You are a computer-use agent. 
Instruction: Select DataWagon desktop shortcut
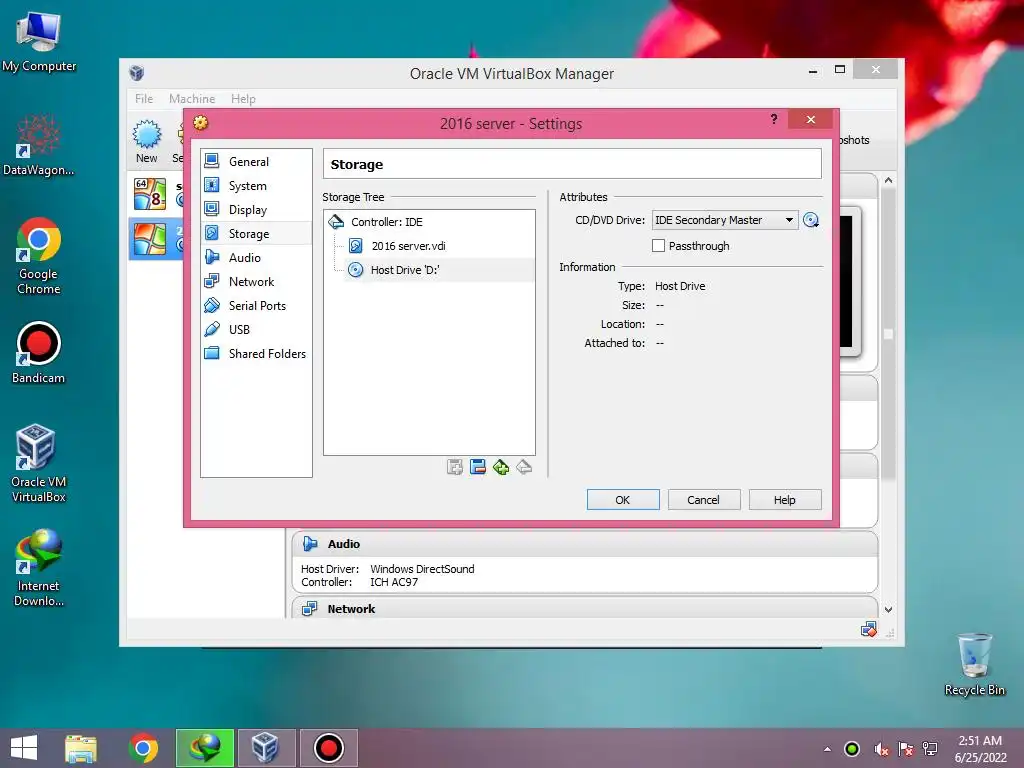[39, 145]
